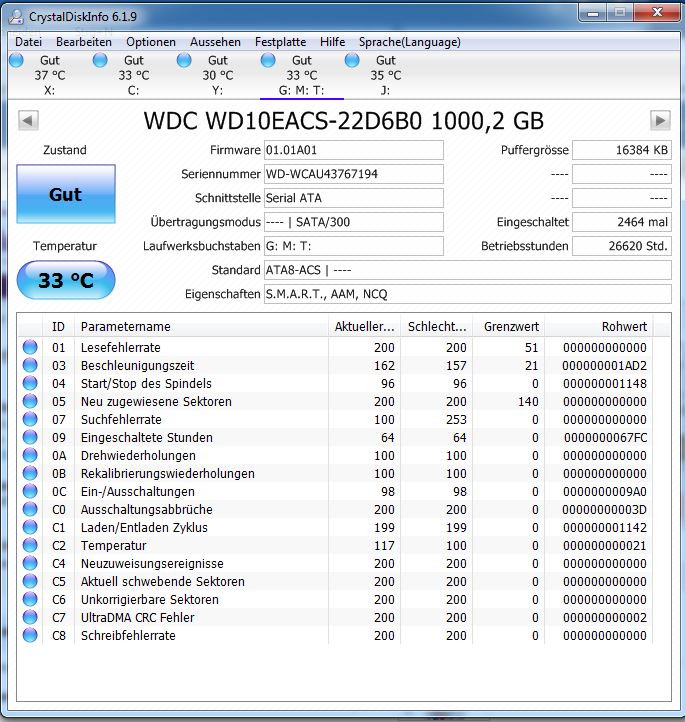Click the Standard field ATA8-ACS
685x722 pixels.
tap(468, 270)
